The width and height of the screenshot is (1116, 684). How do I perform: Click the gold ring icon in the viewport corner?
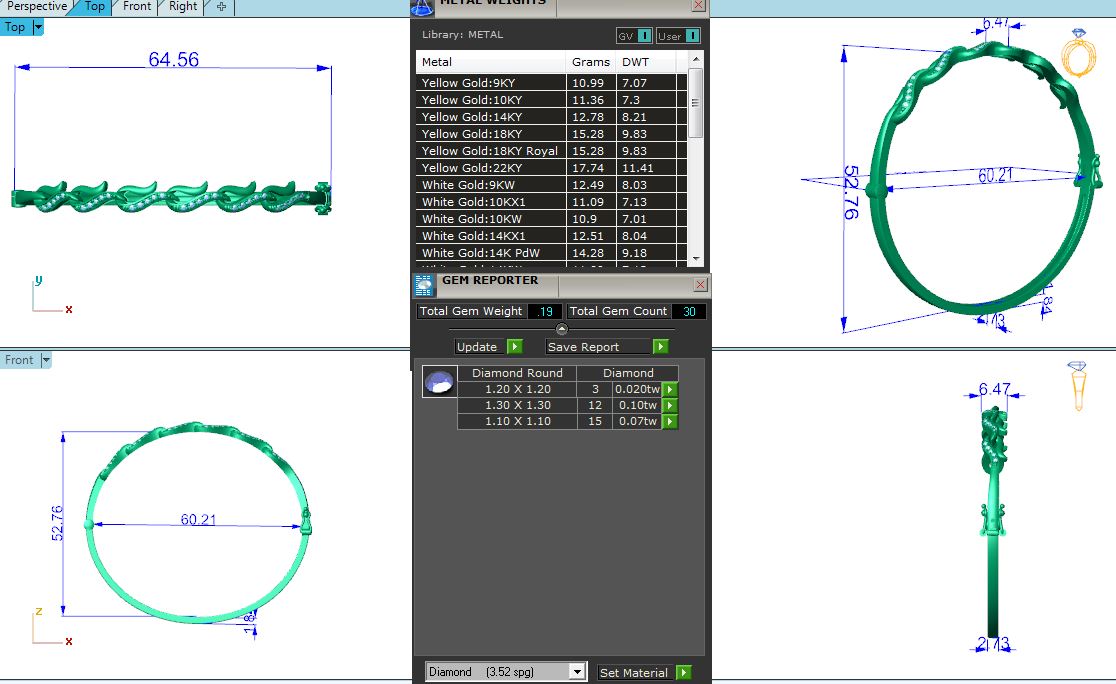[x=1079, y=54]
